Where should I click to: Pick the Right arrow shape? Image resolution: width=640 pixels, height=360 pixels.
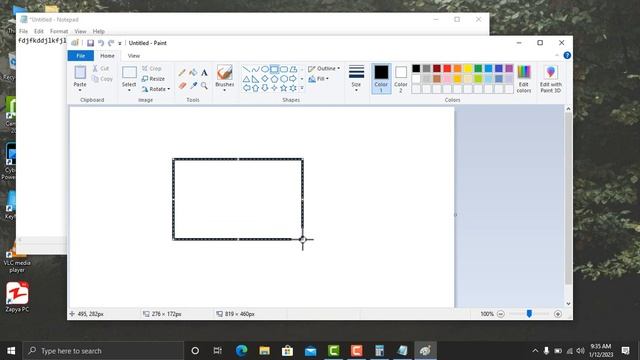(293, 78)
